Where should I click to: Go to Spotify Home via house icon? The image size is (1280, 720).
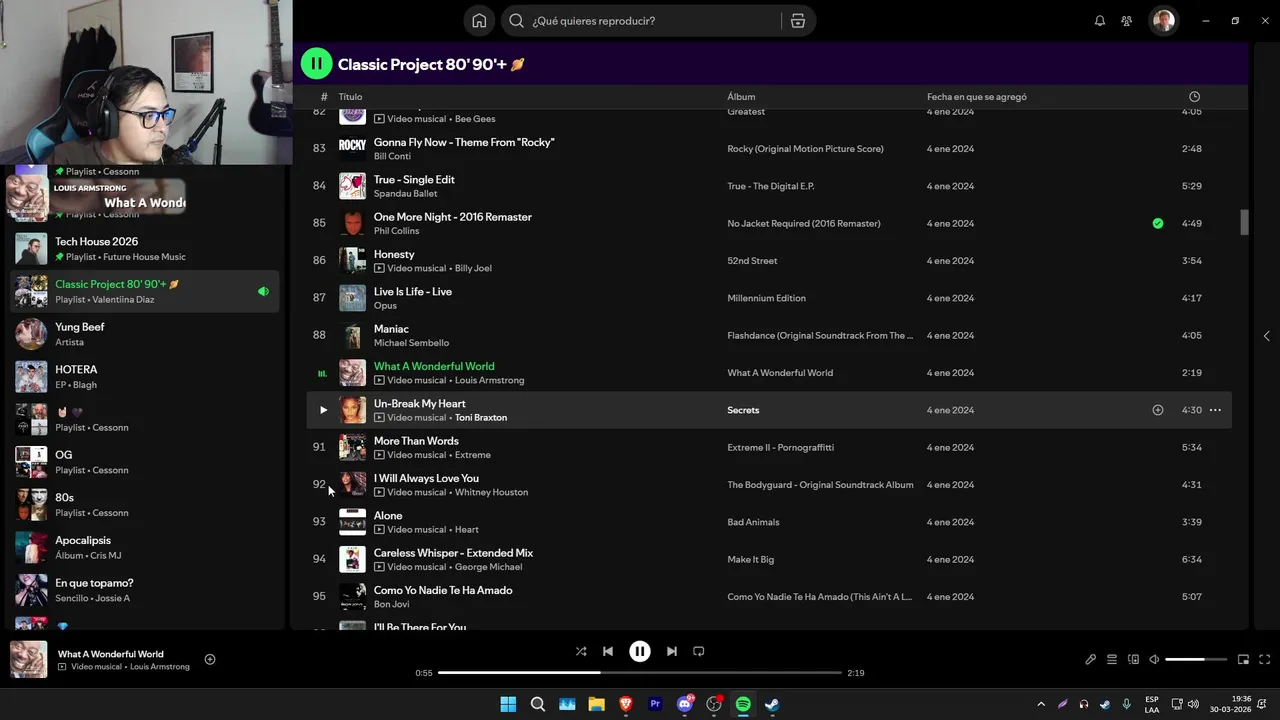(479, 21)
